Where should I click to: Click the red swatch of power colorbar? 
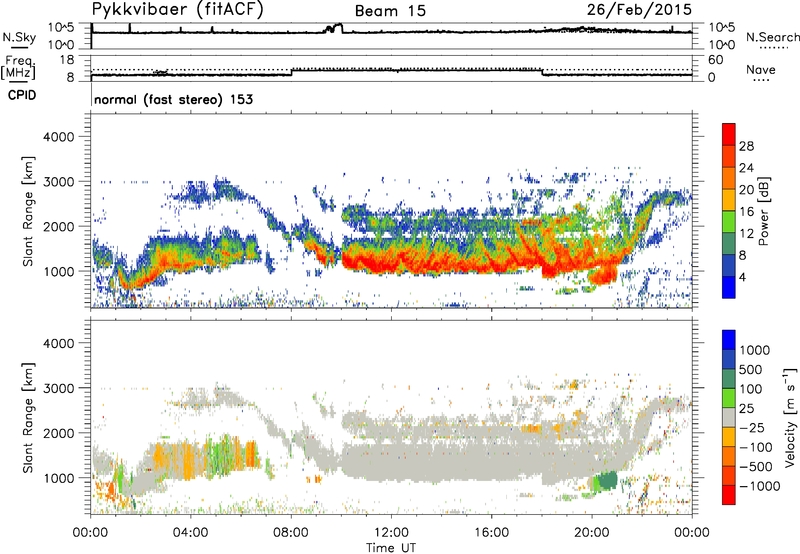click(x=729, y=134)
